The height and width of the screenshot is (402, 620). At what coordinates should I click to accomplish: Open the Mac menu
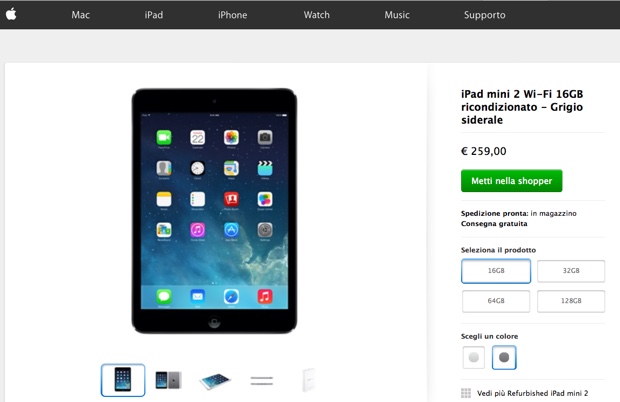point(80,15)
